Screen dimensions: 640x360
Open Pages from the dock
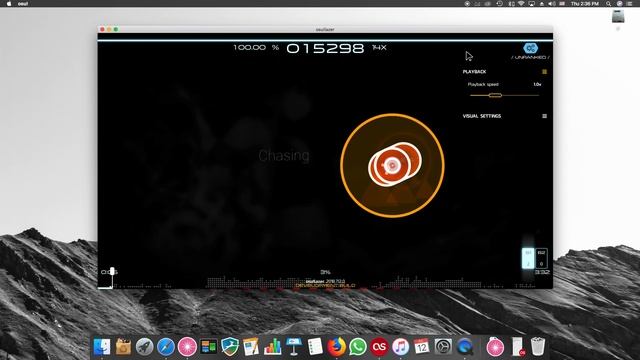(x=251, y=347)
